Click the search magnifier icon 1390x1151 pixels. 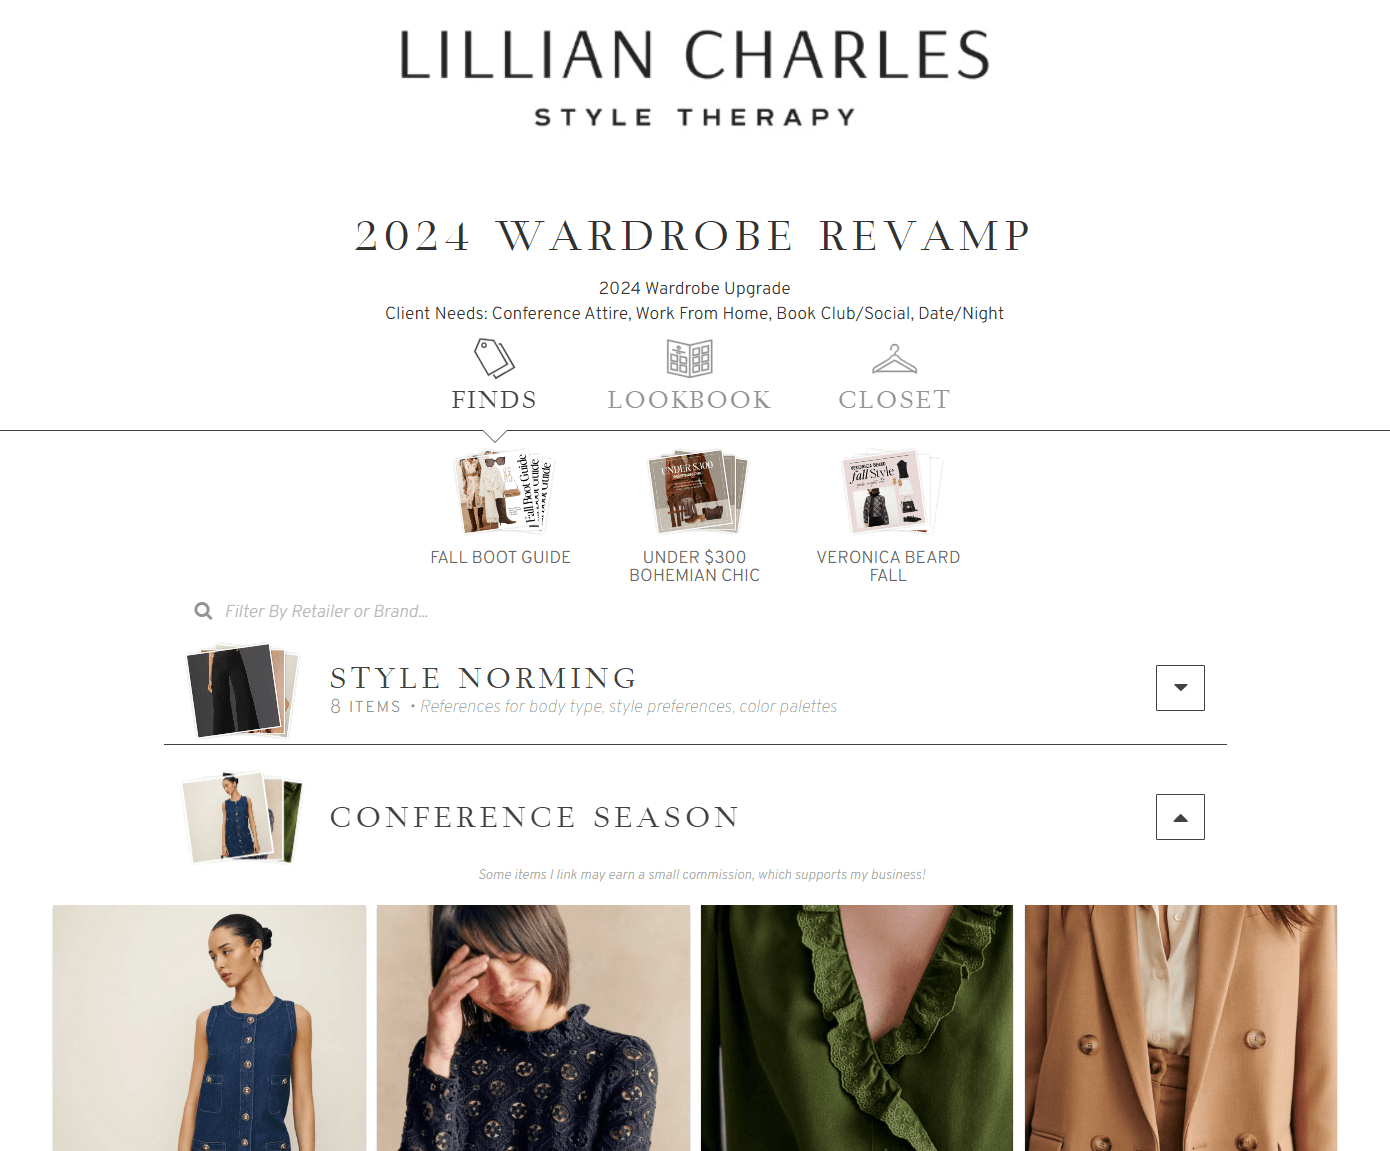click(x=203, y=611)
